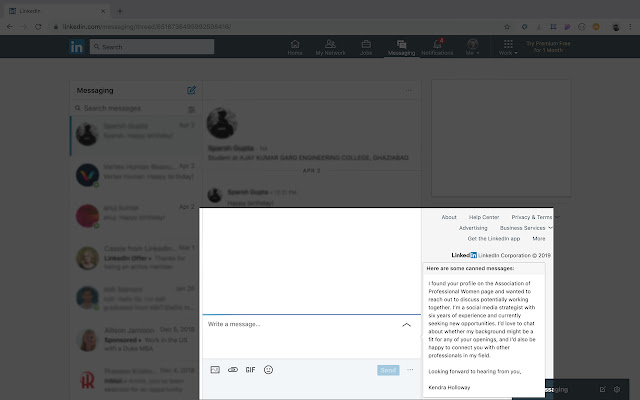The height and width of the screenshot is (400, 640).
Task: Click the More footer link
Action: pos(539,238)
